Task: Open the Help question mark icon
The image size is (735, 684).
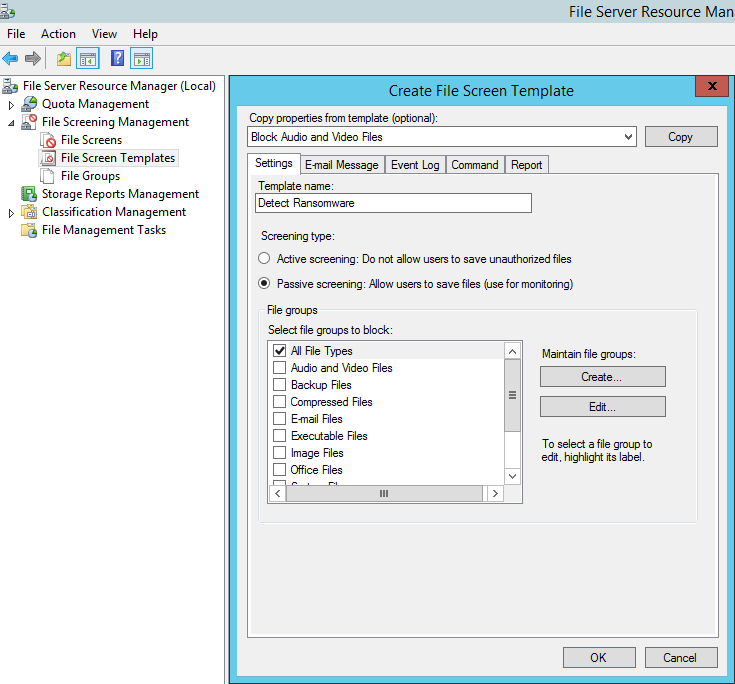Action: click(x=117, y=59)
